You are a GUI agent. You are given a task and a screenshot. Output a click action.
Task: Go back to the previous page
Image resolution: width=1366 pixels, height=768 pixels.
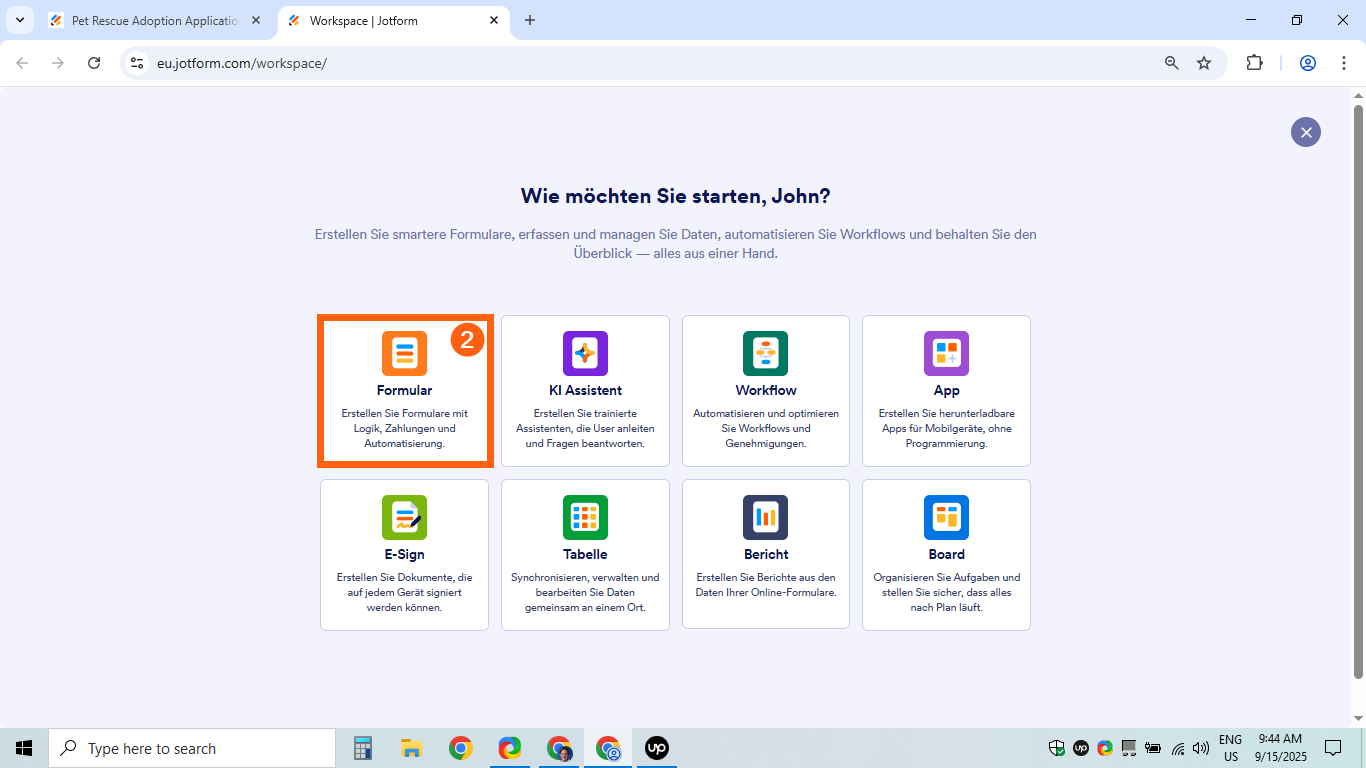point(22,63)
